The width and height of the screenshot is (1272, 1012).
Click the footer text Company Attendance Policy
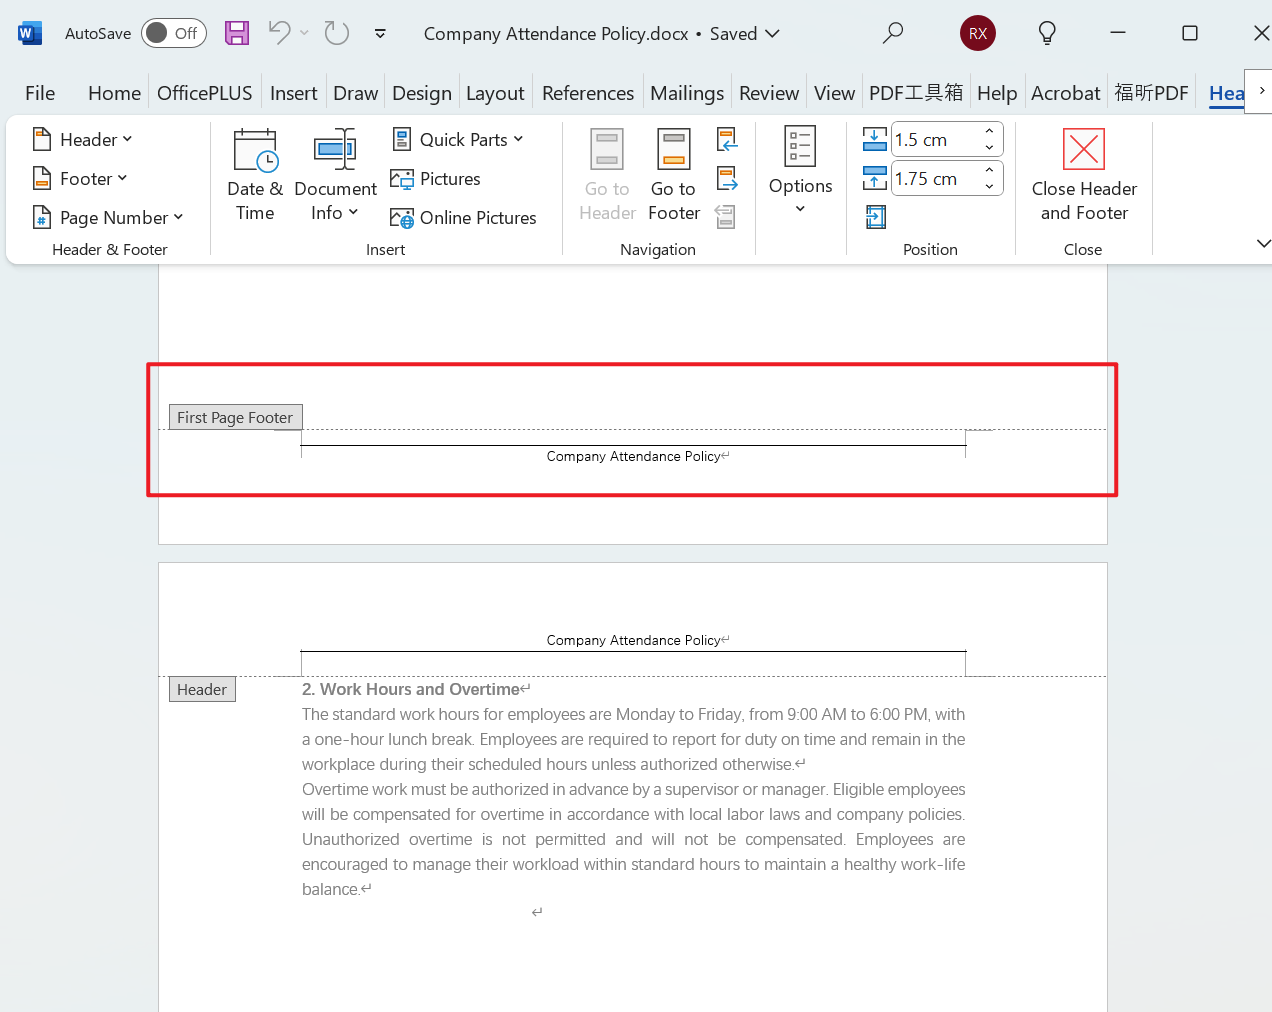coord(633,457)
